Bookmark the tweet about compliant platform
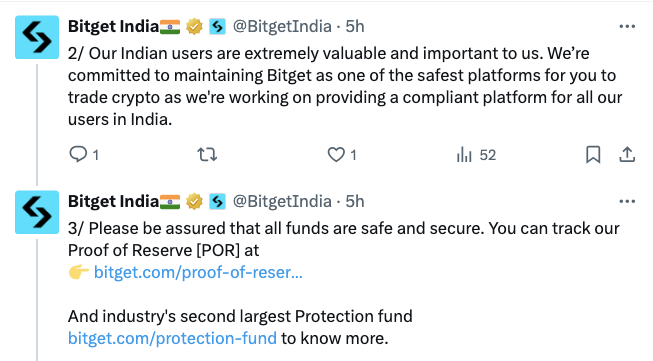The image size is (653, 361). [x=593, y=154]
